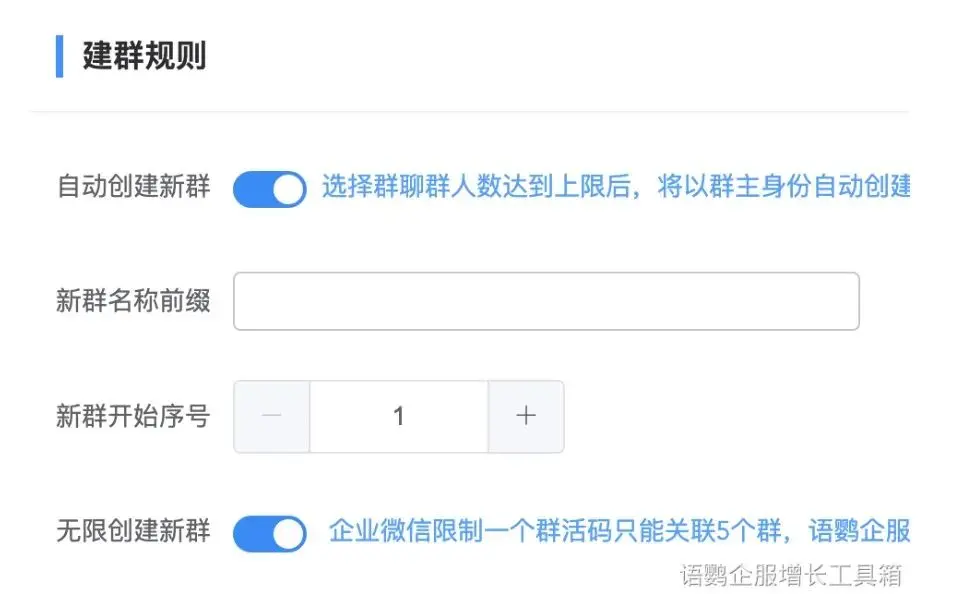Click the 自动创建新群 label

tap(133, 187)
